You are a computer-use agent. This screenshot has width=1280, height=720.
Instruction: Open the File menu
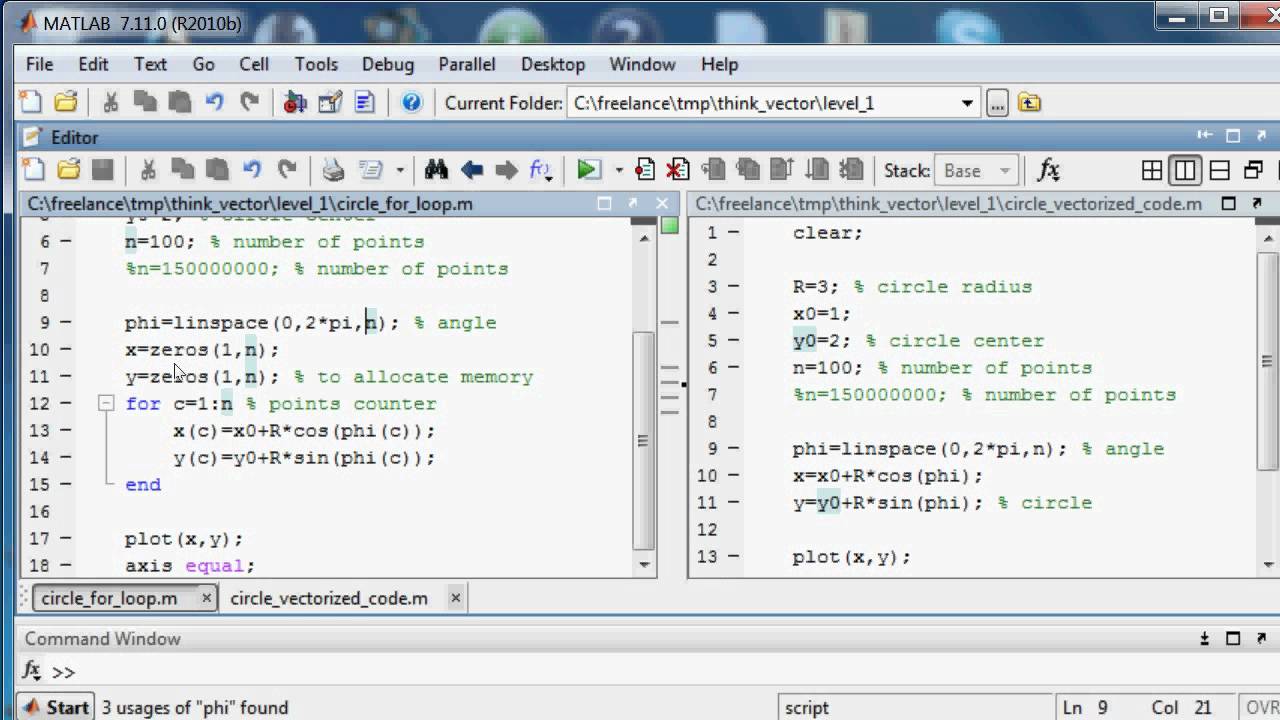click(39, 64)
